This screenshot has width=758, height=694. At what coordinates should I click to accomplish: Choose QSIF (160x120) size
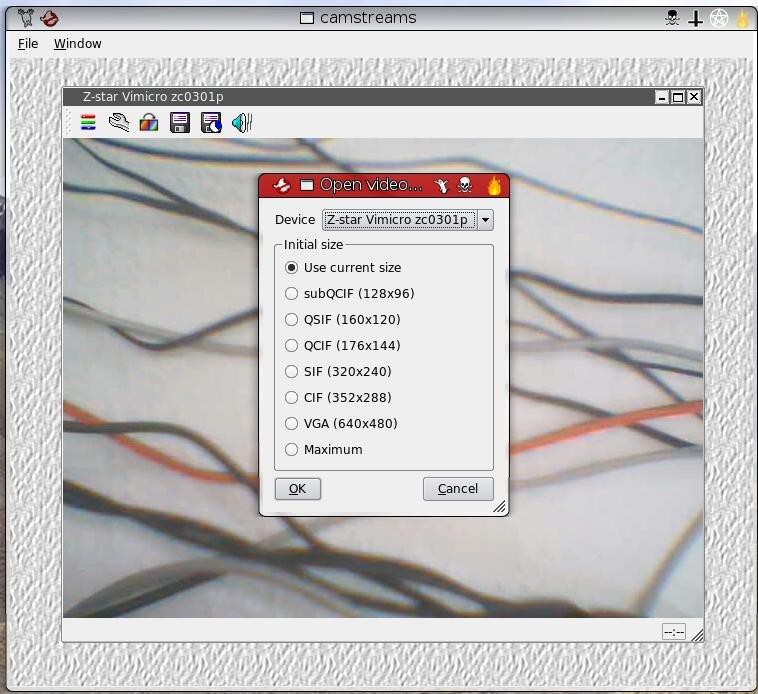343,319
